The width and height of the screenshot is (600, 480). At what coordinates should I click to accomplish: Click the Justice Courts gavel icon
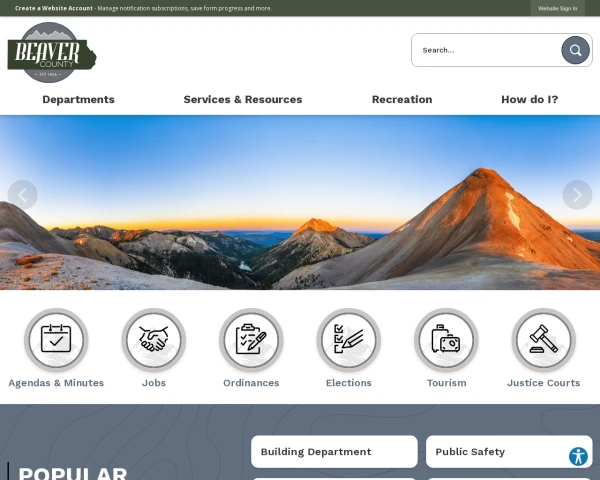click(543, 340)
